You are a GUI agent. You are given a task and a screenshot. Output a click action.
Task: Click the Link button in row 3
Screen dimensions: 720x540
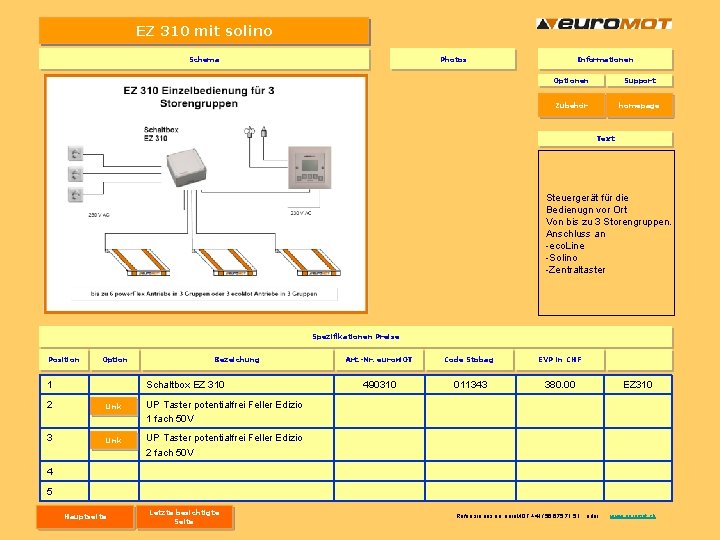coord(113,440)
